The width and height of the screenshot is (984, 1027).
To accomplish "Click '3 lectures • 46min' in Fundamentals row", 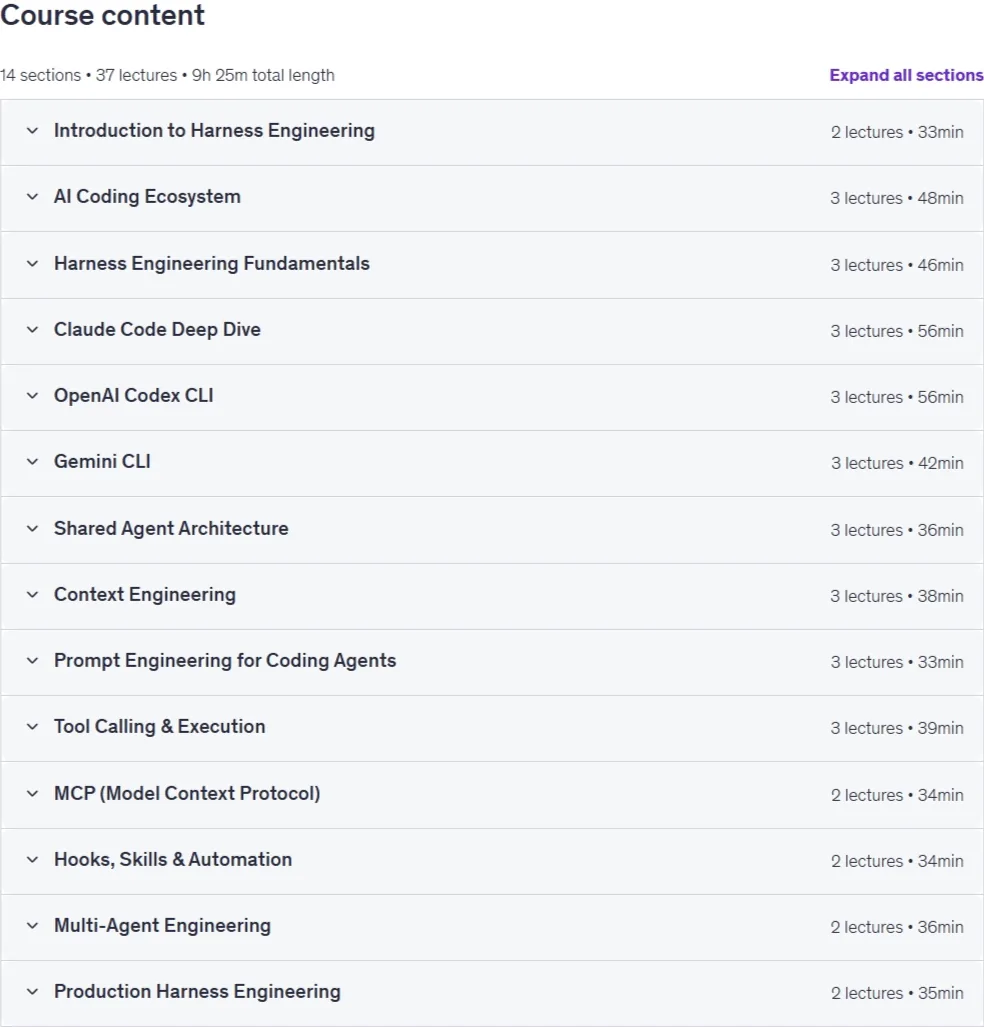I will 897,265.
